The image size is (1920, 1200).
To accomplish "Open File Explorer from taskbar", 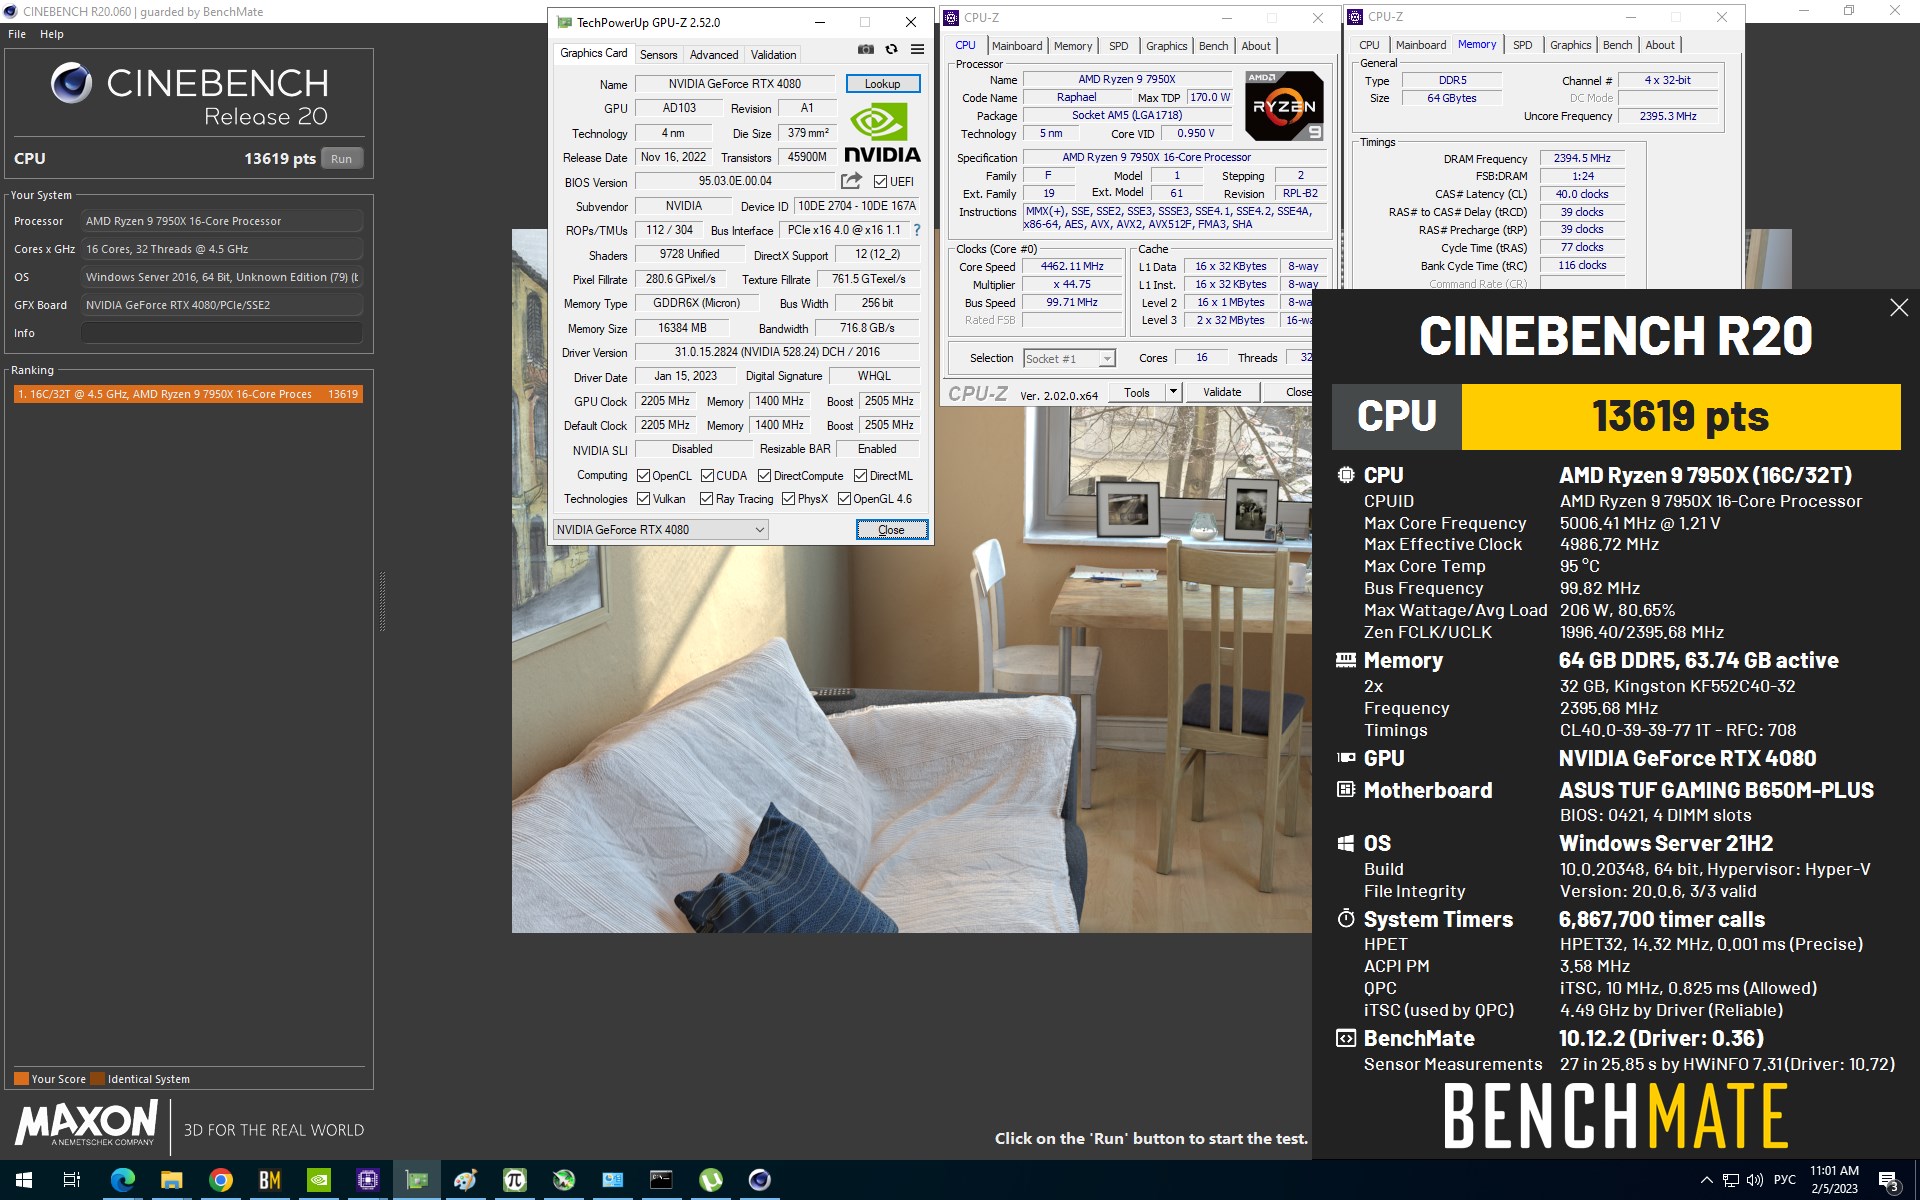I will pyautogui.click(x=171, y=1180).
